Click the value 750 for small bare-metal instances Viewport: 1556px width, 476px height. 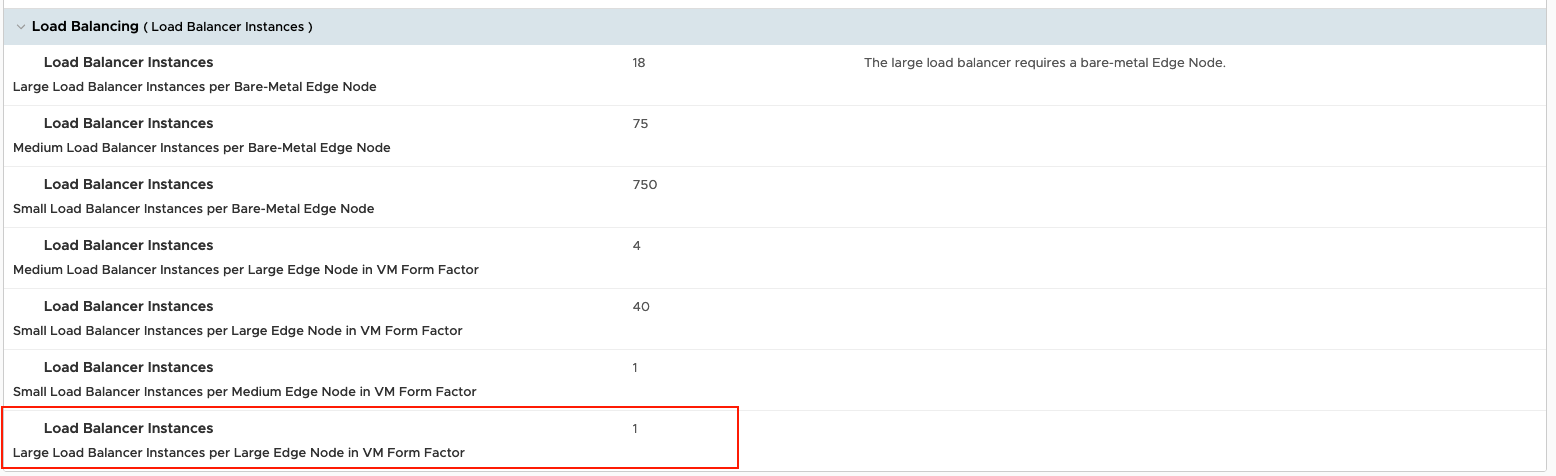pyautogui.click(x=644, y=185)
